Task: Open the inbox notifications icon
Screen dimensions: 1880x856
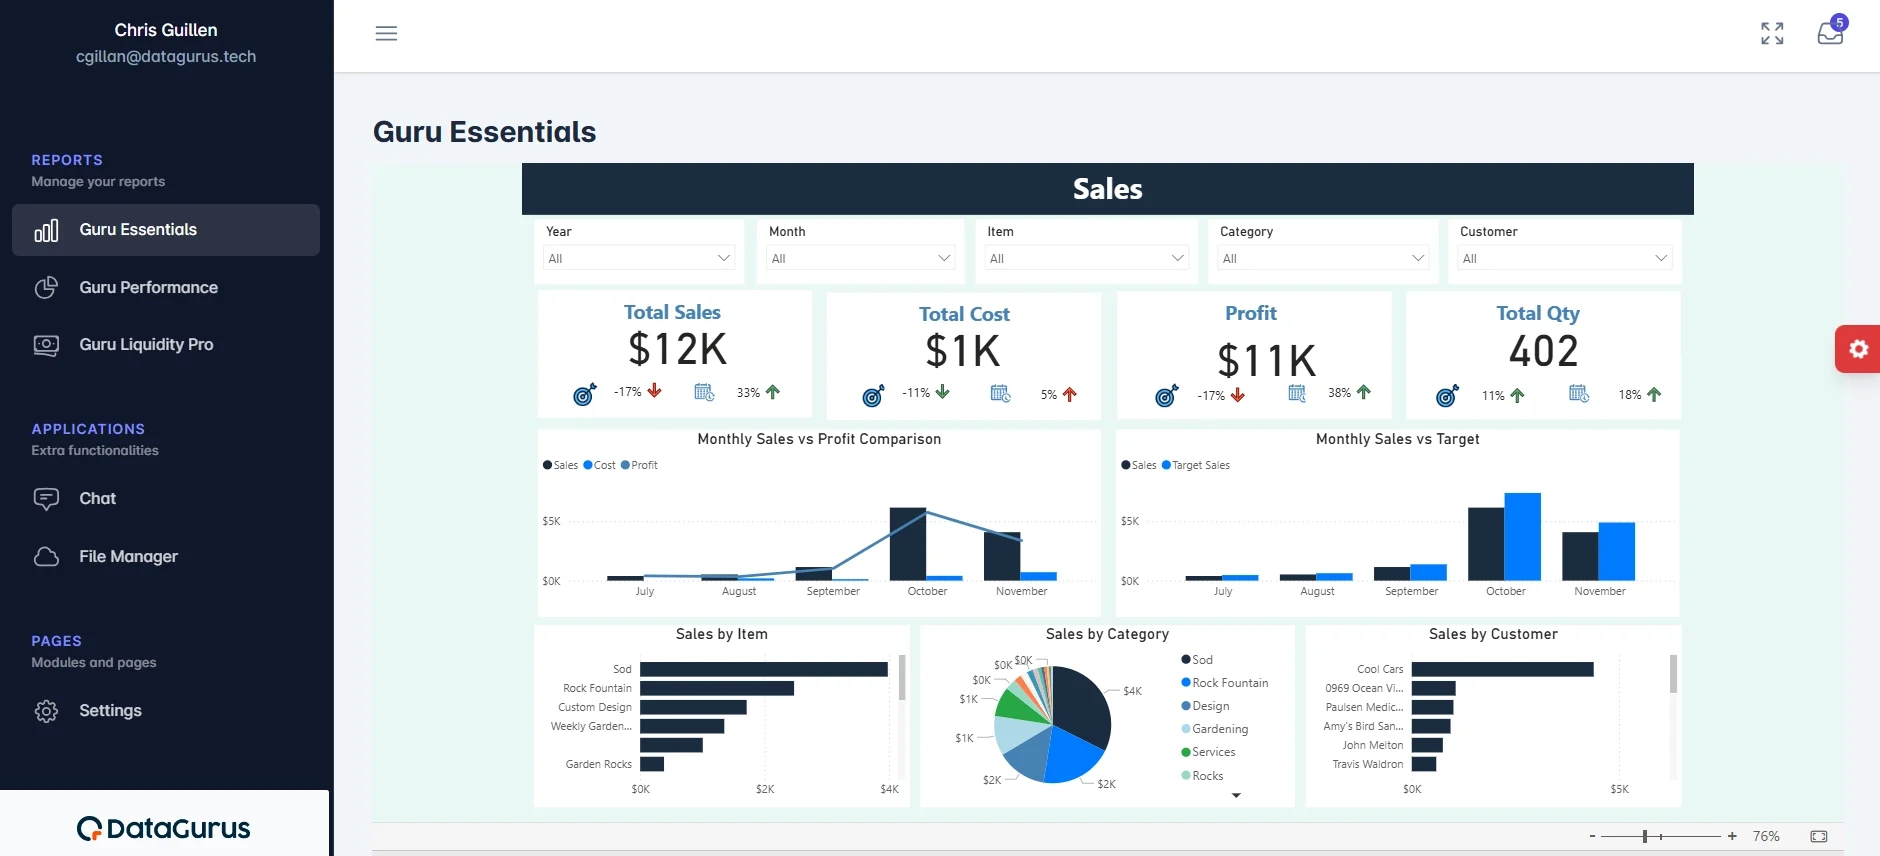Action: click(x=1829, y=34)
